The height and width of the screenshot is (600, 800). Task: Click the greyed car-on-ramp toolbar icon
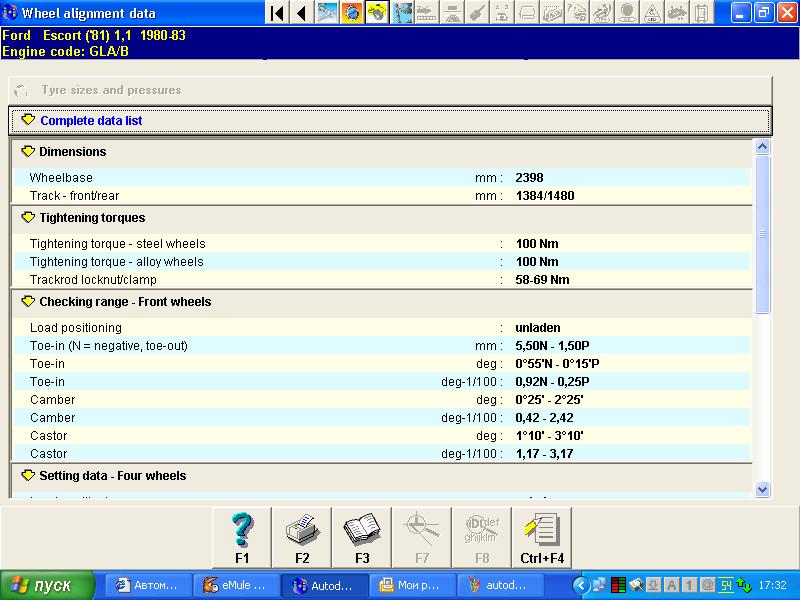pos(427,13)
